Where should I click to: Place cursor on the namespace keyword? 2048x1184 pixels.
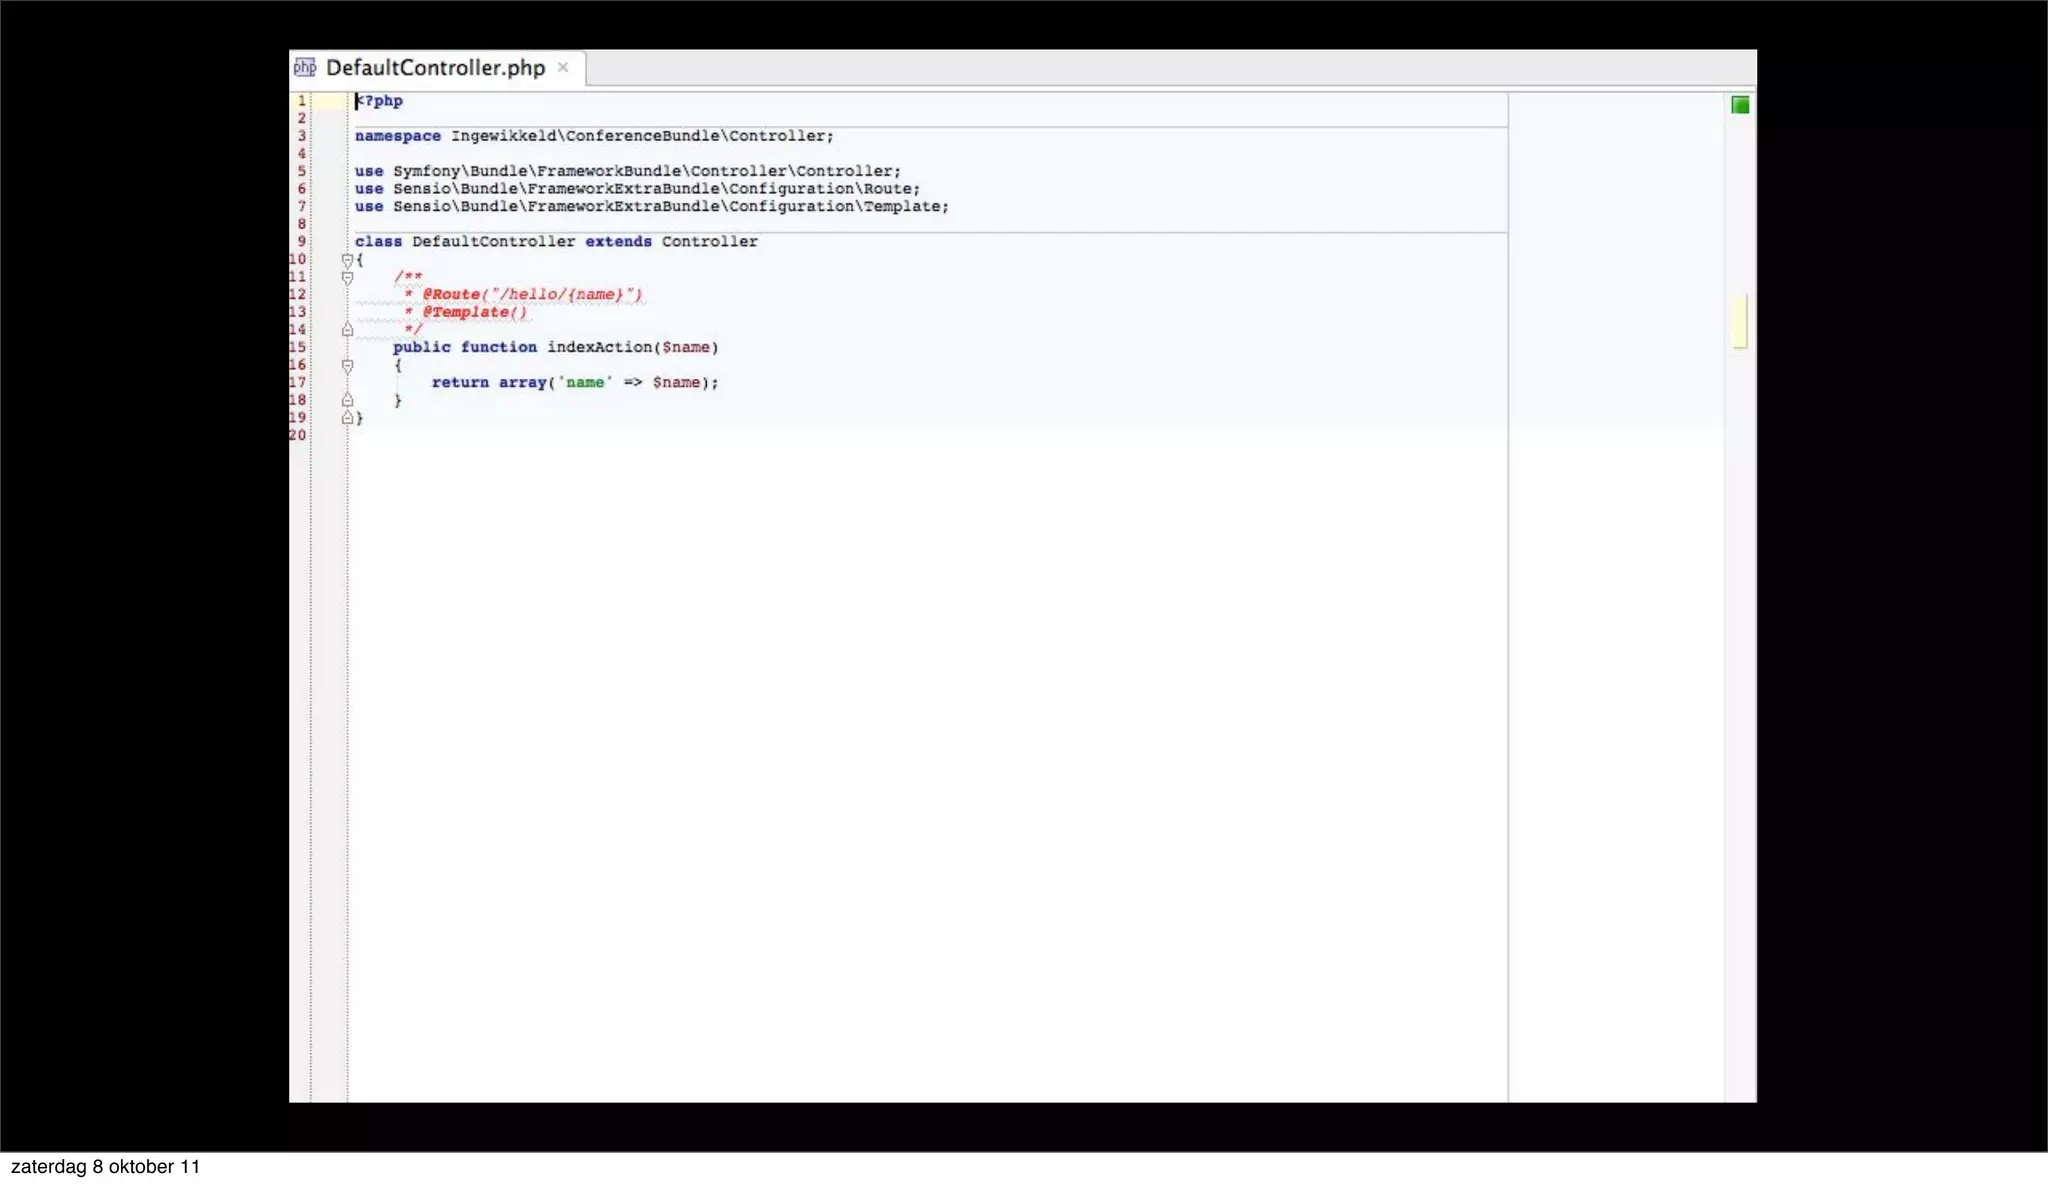click(x=397, y=136)
